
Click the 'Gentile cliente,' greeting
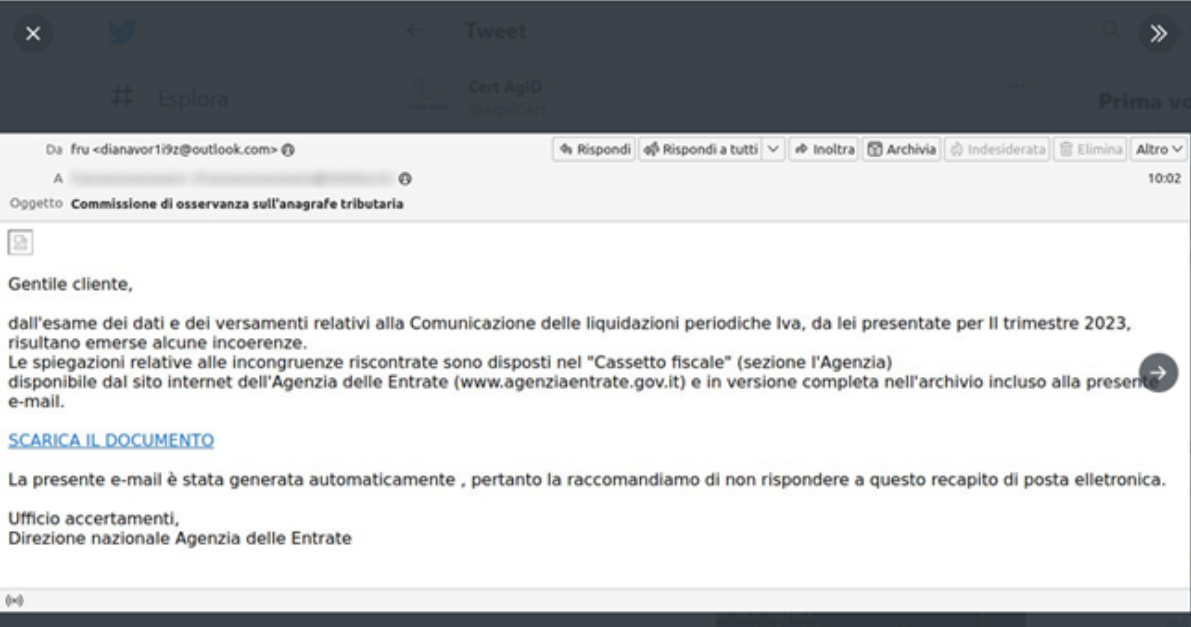pos(70,284)
